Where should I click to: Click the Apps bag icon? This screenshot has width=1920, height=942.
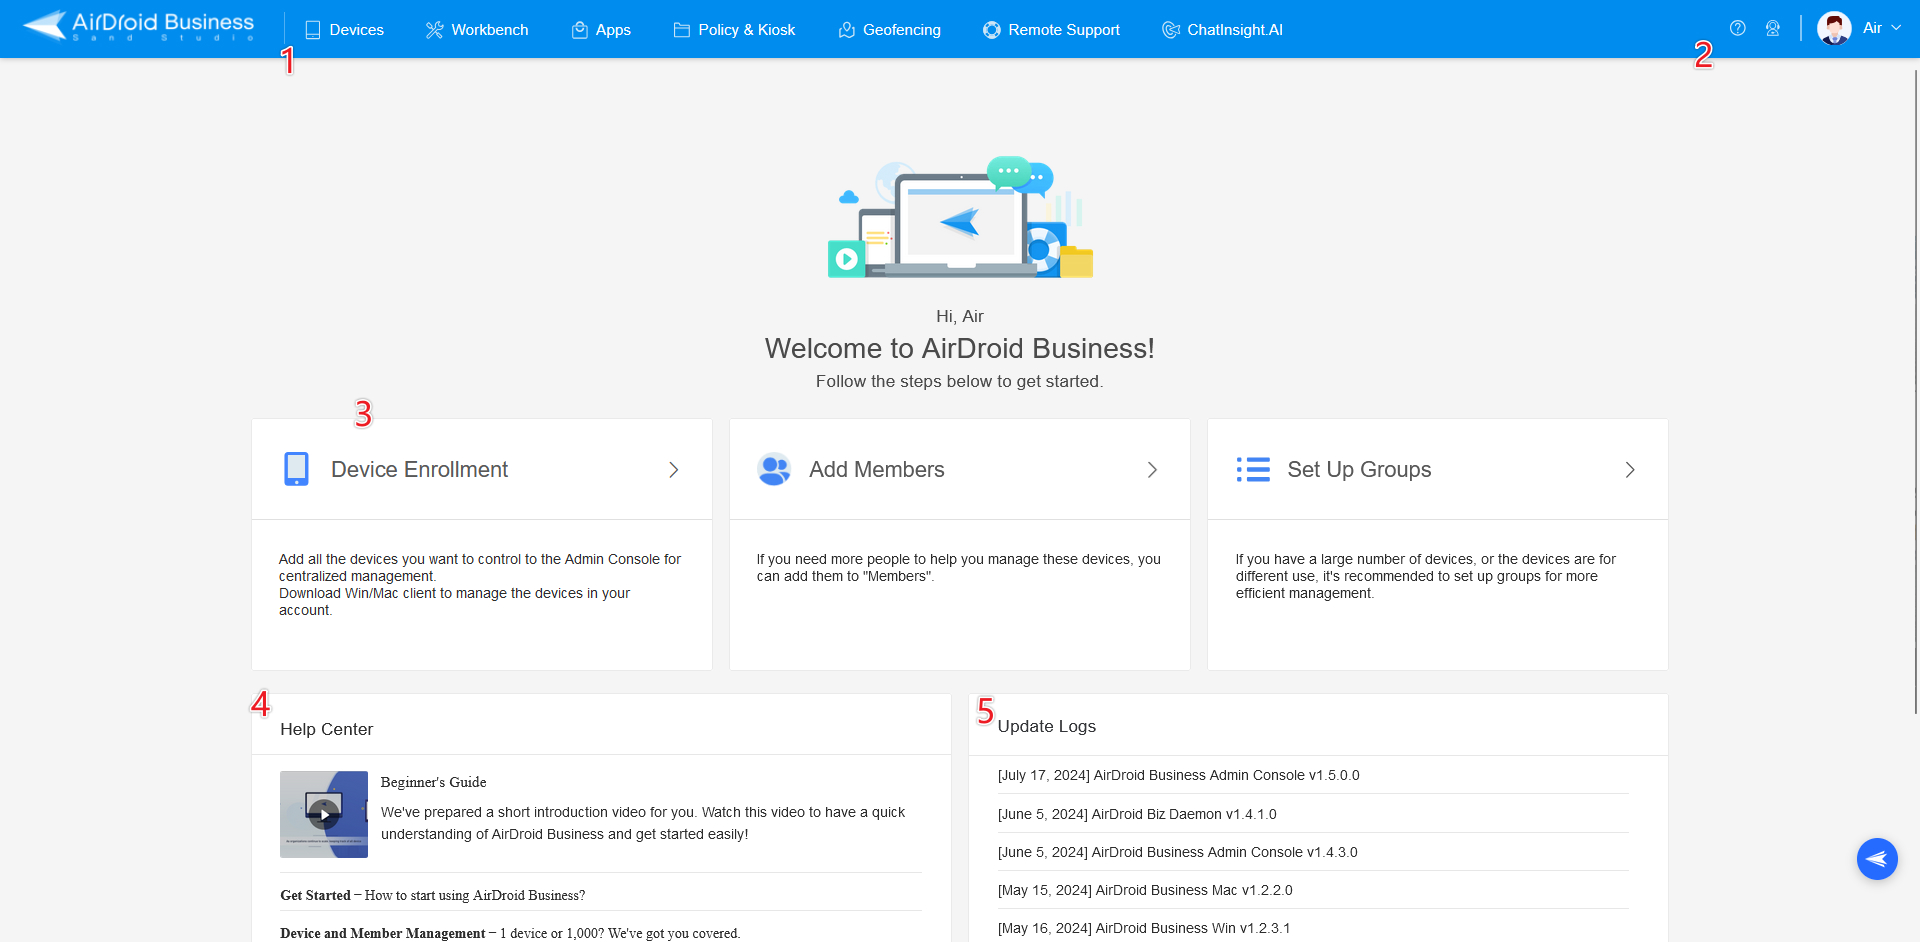click(x=579, y=30)
